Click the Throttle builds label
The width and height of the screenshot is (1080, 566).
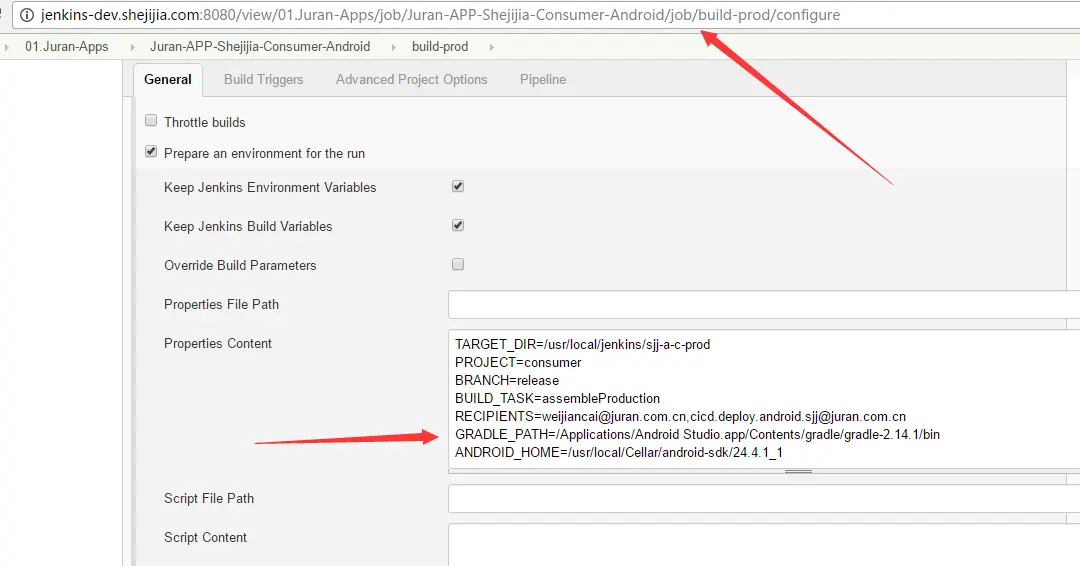[x=205, y=122]
